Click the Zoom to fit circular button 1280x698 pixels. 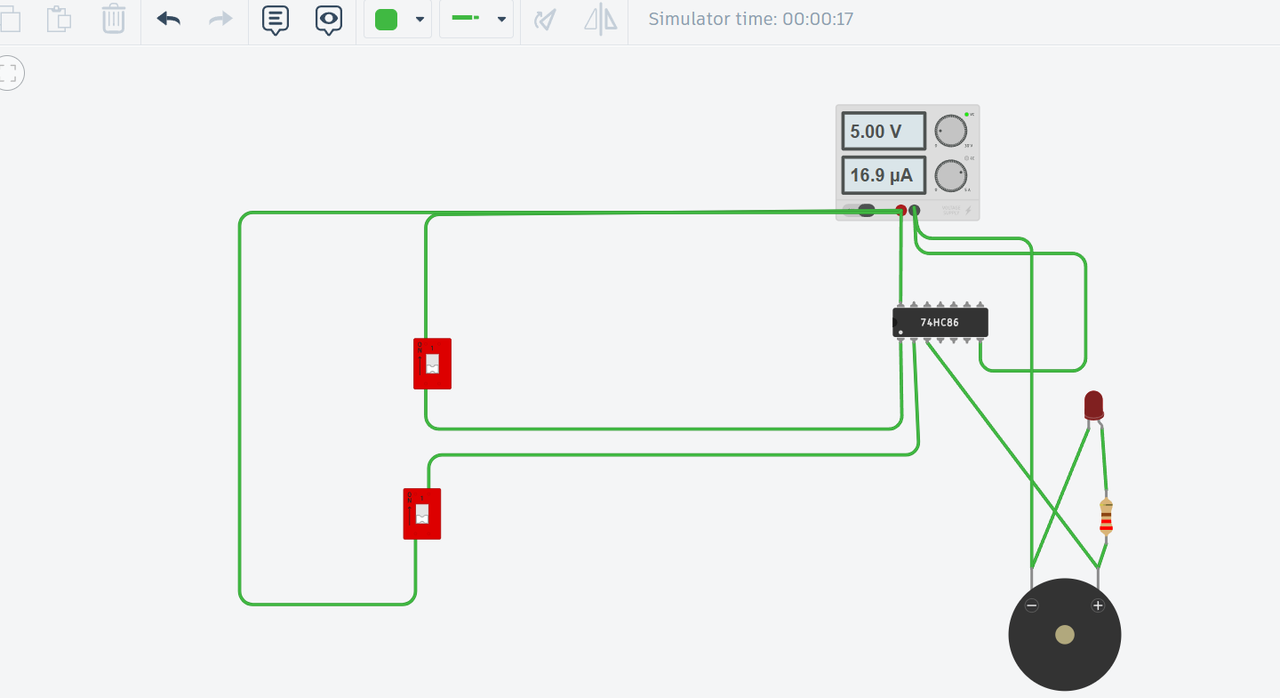9,72
